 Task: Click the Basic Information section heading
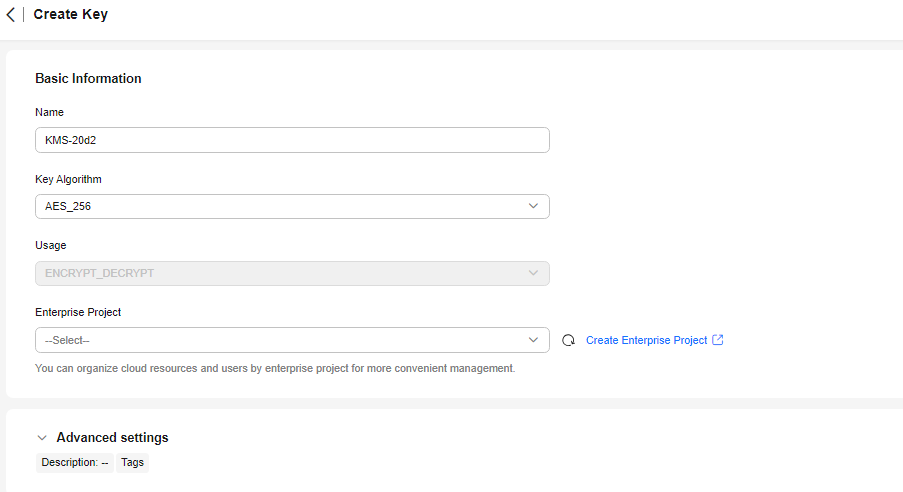coord(88,78)
